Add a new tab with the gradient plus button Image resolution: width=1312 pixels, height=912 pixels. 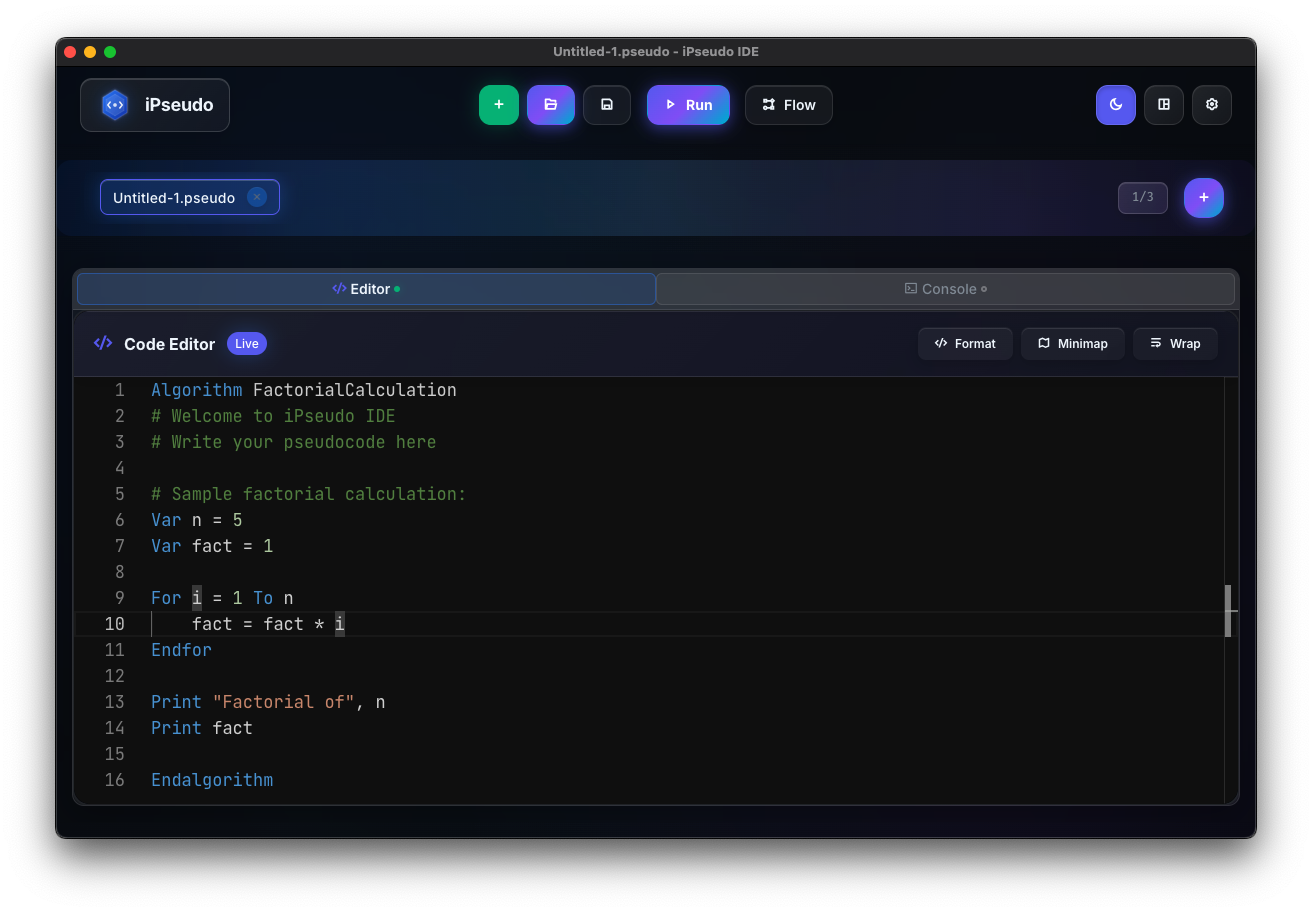(1204, 198)
